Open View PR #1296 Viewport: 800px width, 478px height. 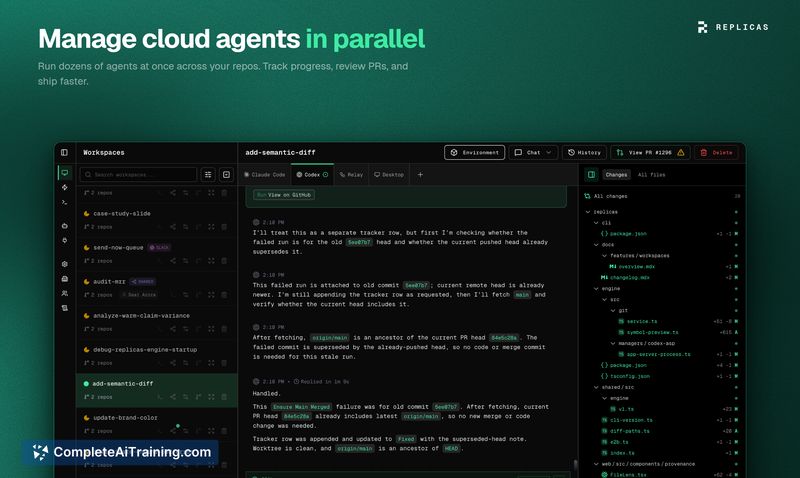[650, 153]
